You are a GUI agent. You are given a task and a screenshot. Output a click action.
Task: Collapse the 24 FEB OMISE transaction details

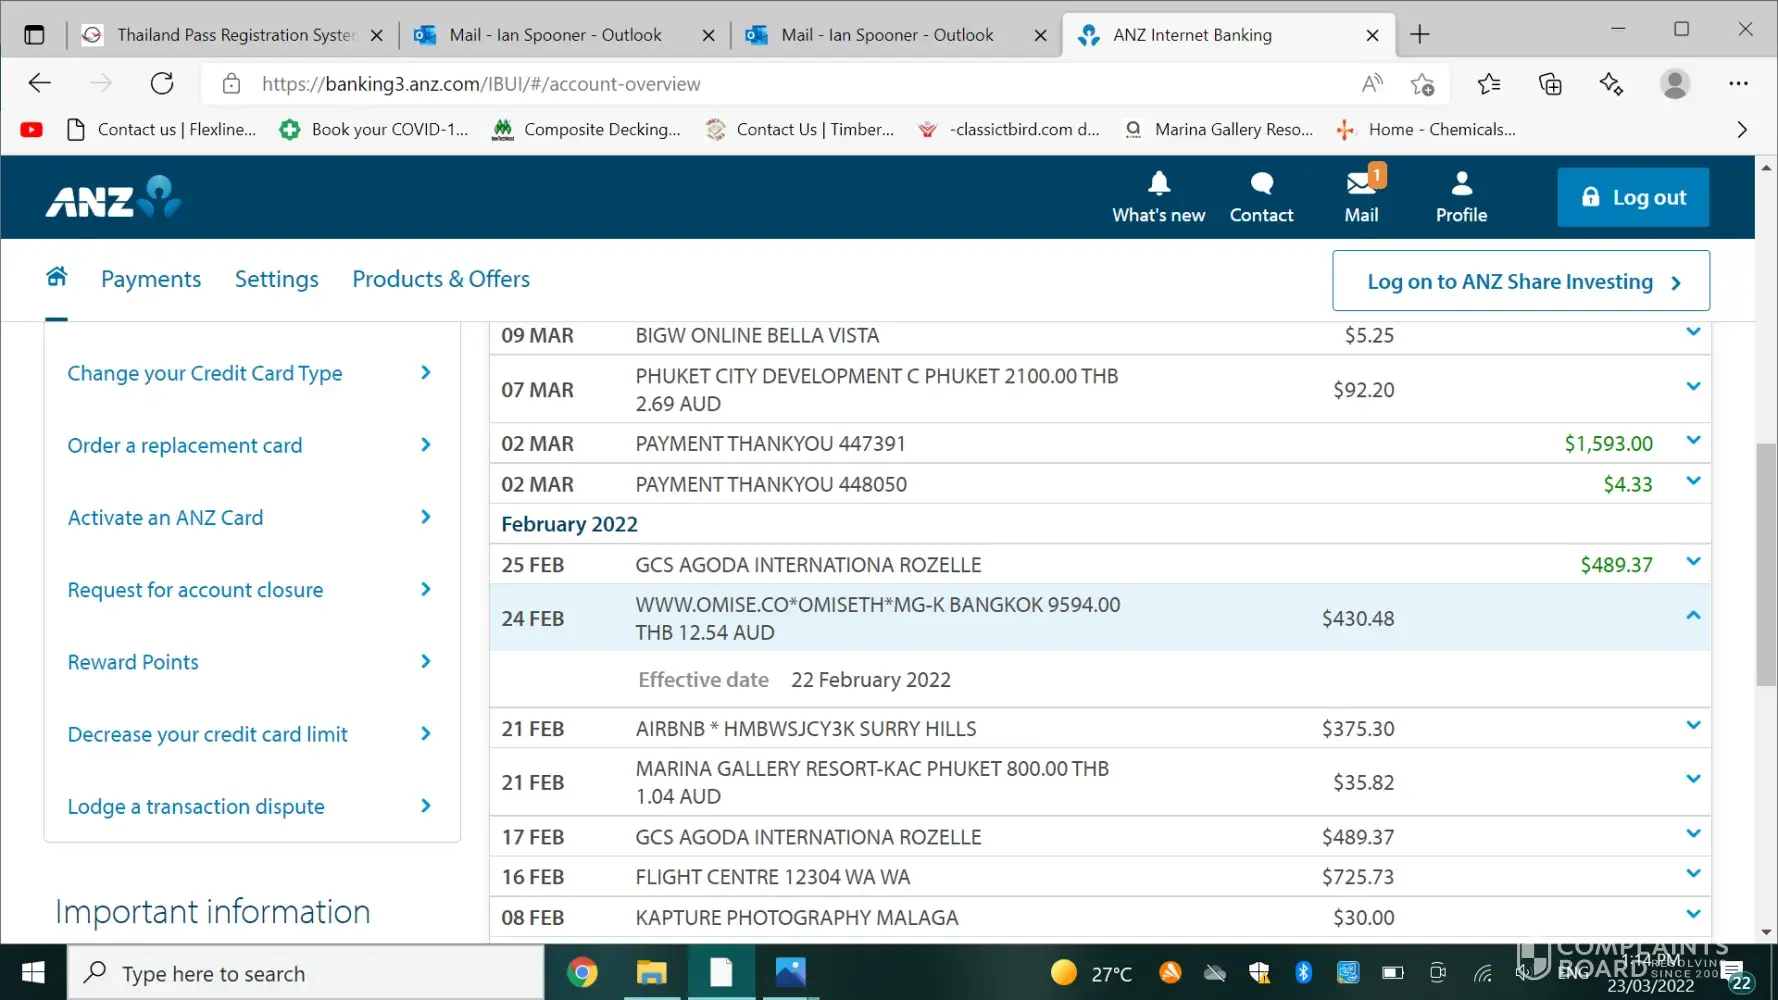tap(1693, 616)
